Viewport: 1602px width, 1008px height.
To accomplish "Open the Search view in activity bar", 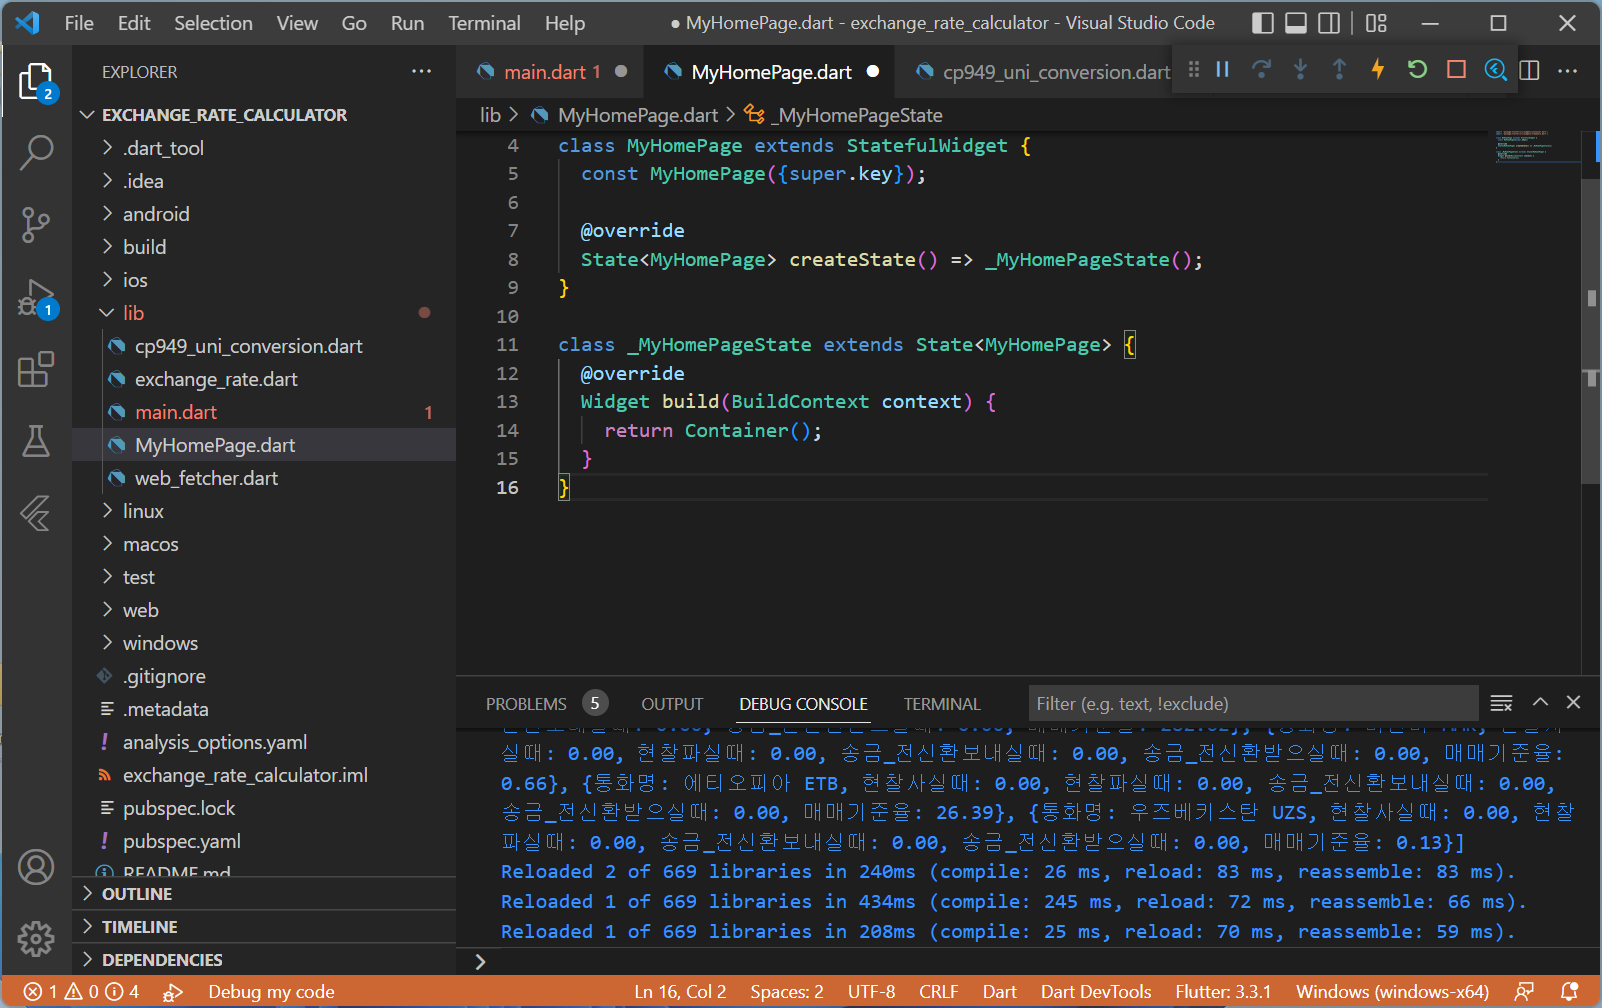I will (37, 153).
